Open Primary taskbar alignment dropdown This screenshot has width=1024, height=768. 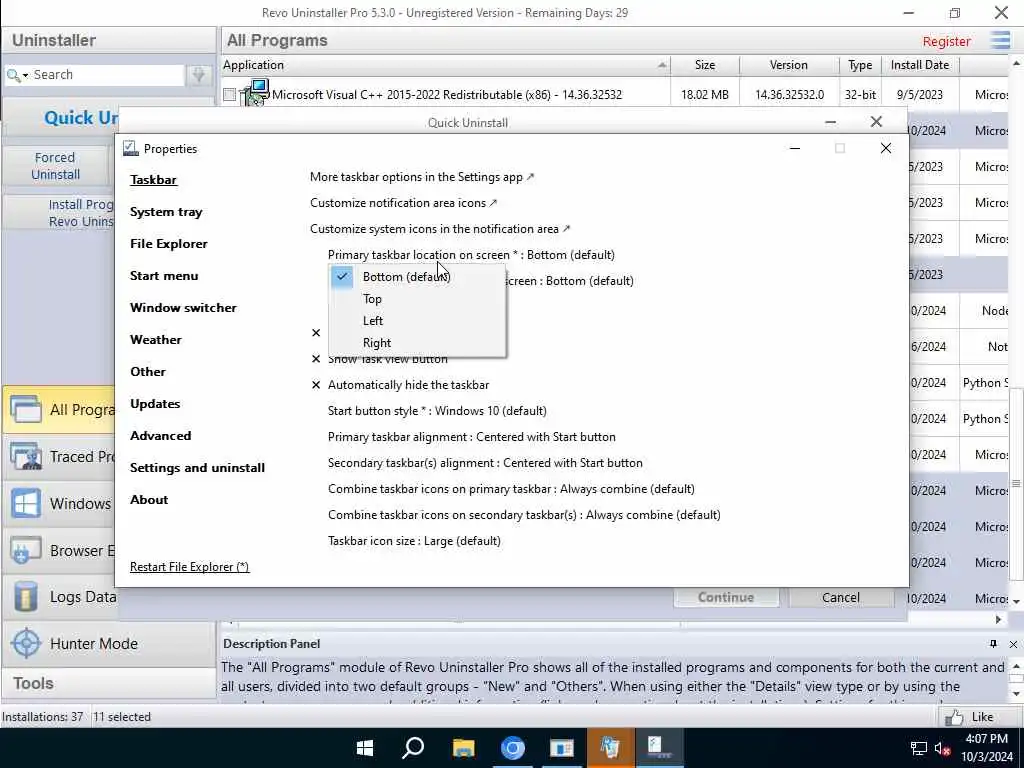point(472,437)
